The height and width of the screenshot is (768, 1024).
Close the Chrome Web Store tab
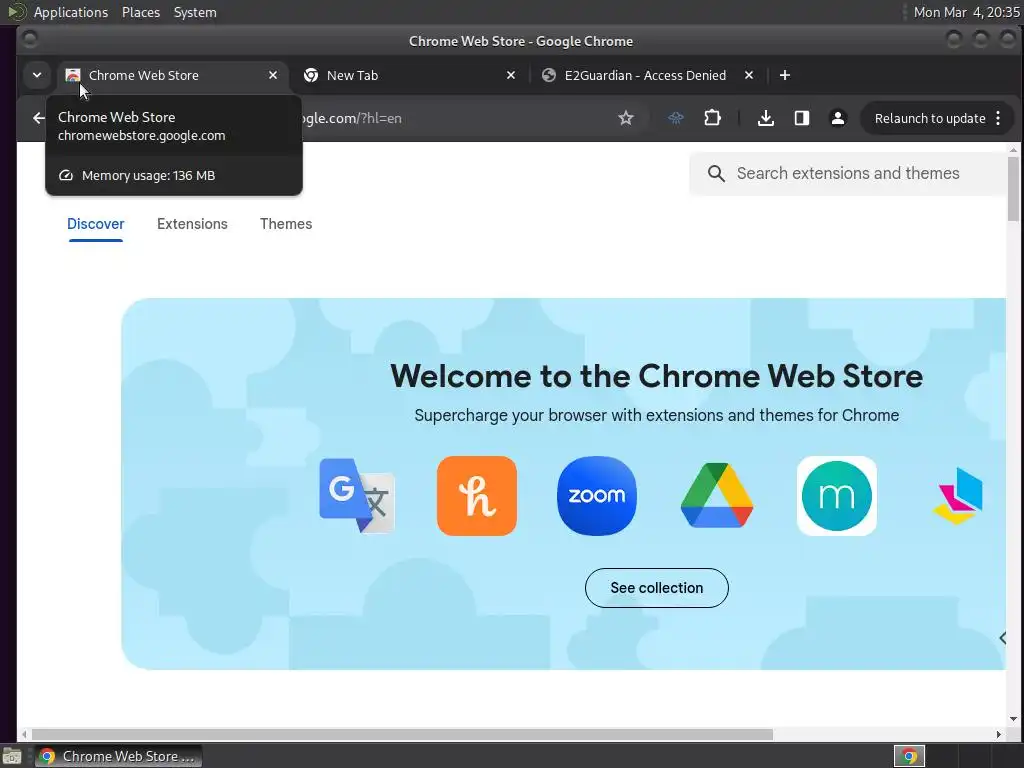273,75
